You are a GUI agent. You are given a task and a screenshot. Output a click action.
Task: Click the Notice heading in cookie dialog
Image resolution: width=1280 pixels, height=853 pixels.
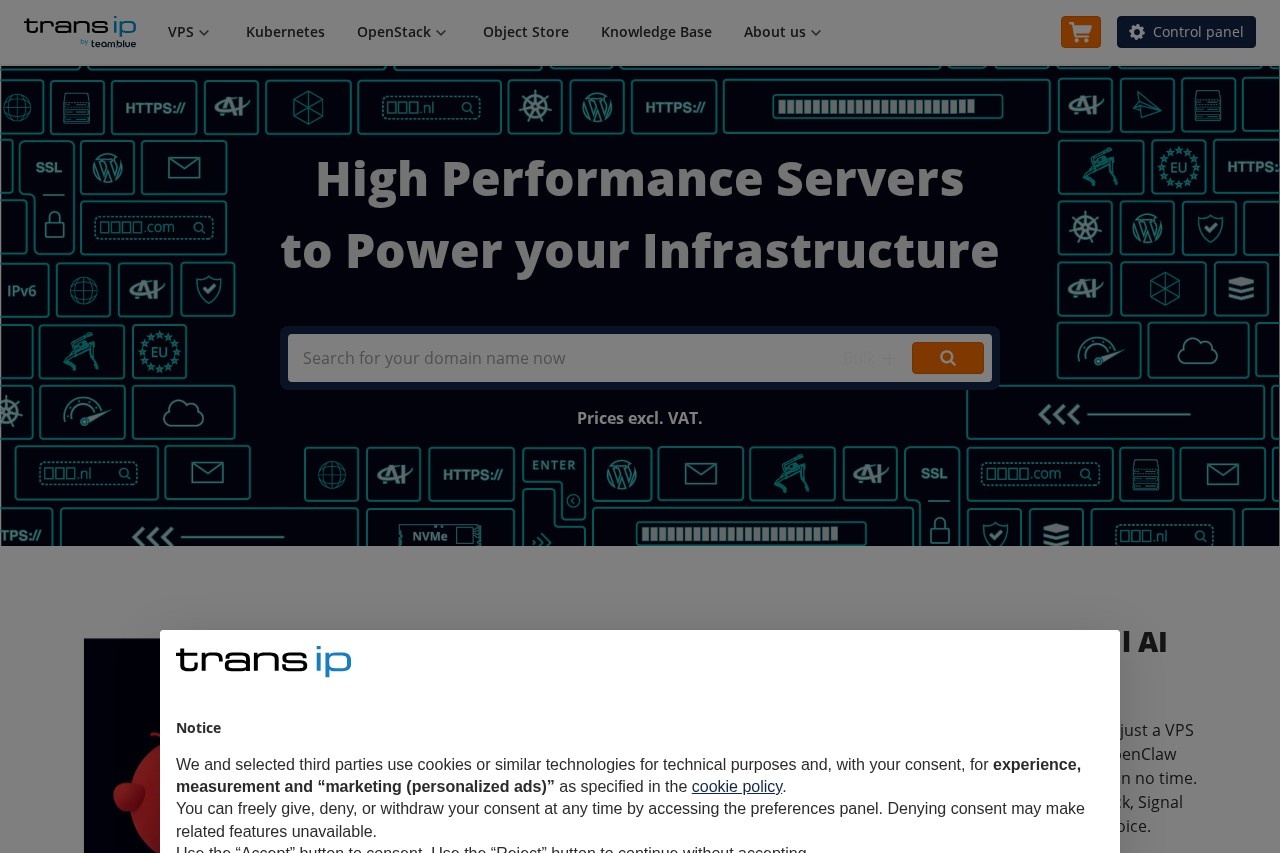(x=198, y=728)
